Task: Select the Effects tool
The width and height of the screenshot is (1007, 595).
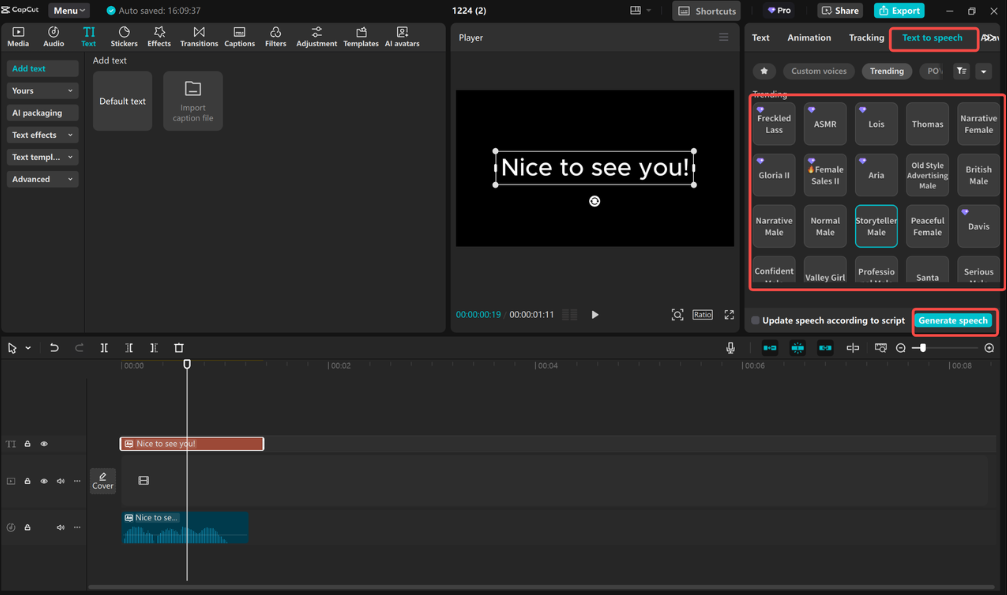Action: (x=160, y=37)
